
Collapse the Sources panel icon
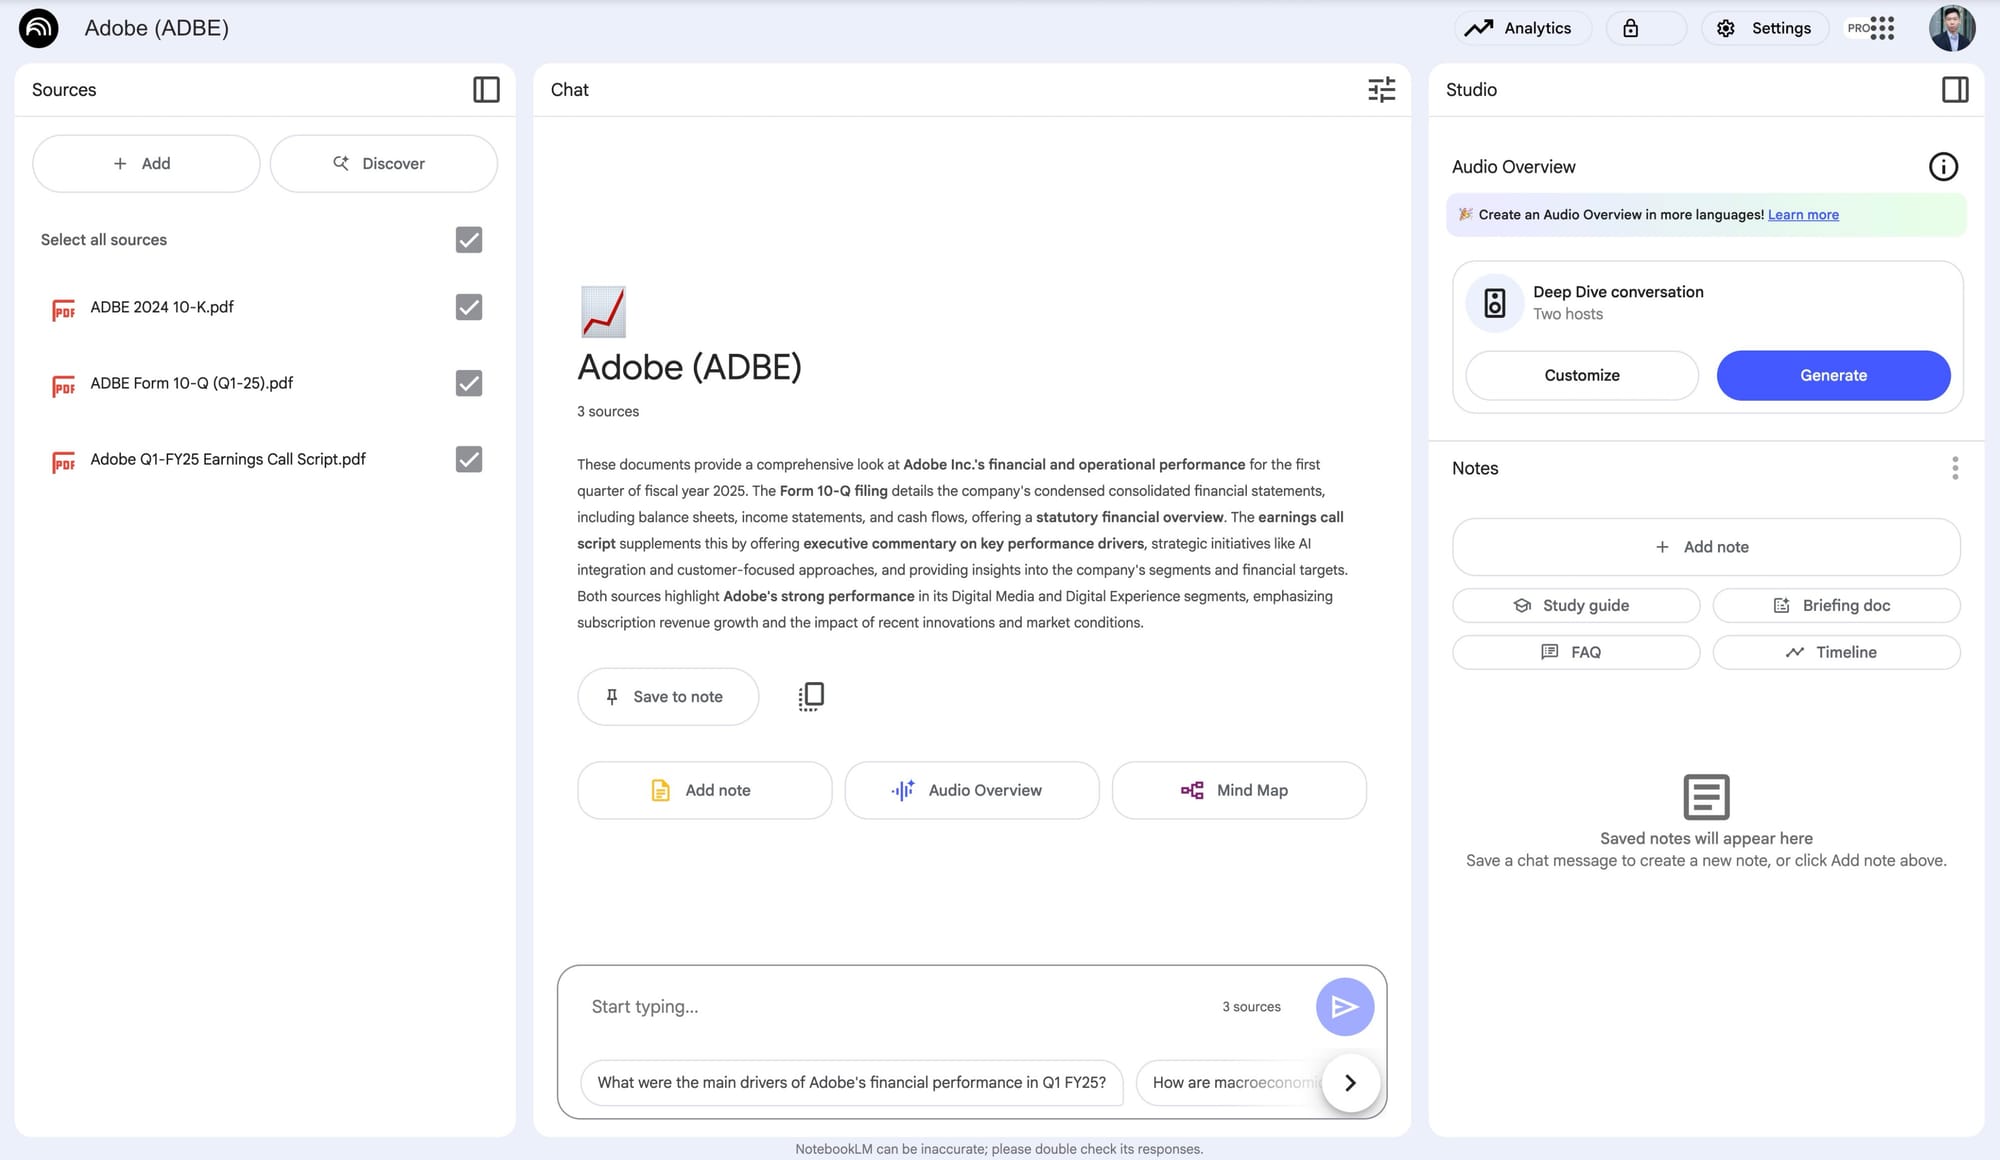(x=486, y=90)
